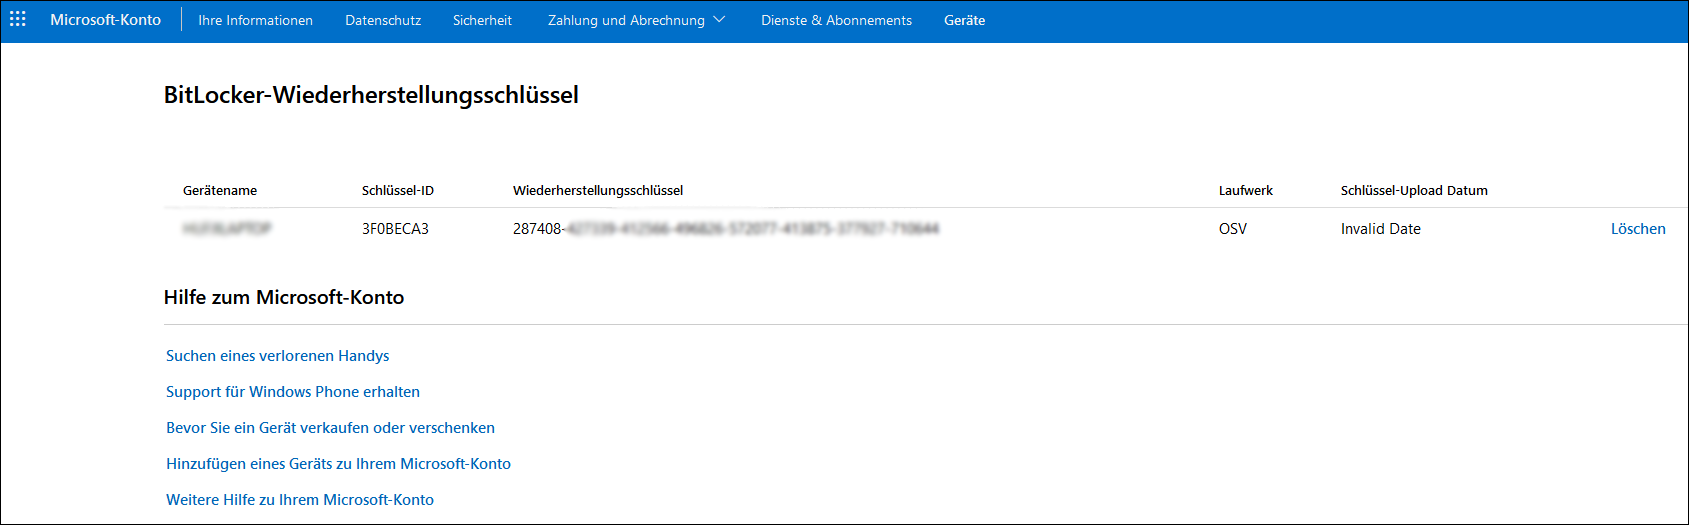Viewport: 1689px width, 525px height.
Task: Expand the Zahlung und Abrechnung chevron
Action: pyautogui.click(x=719, y=20)
